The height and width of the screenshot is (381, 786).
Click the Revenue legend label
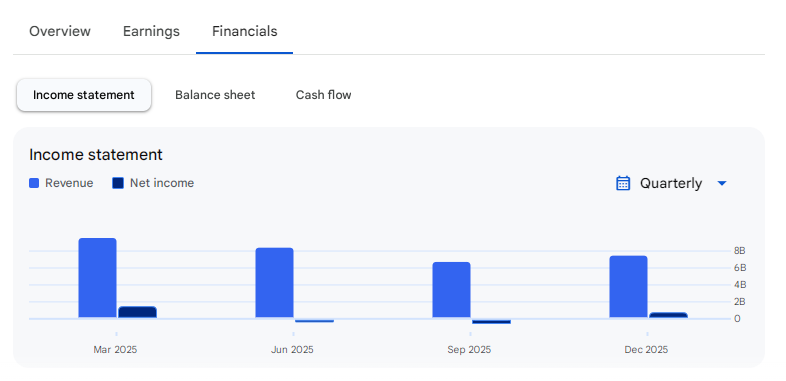(x=69, y=183)
